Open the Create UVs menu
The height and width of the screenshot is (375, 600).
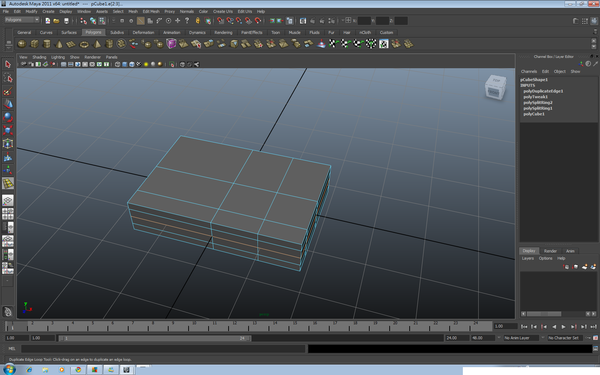click(223, 11)
